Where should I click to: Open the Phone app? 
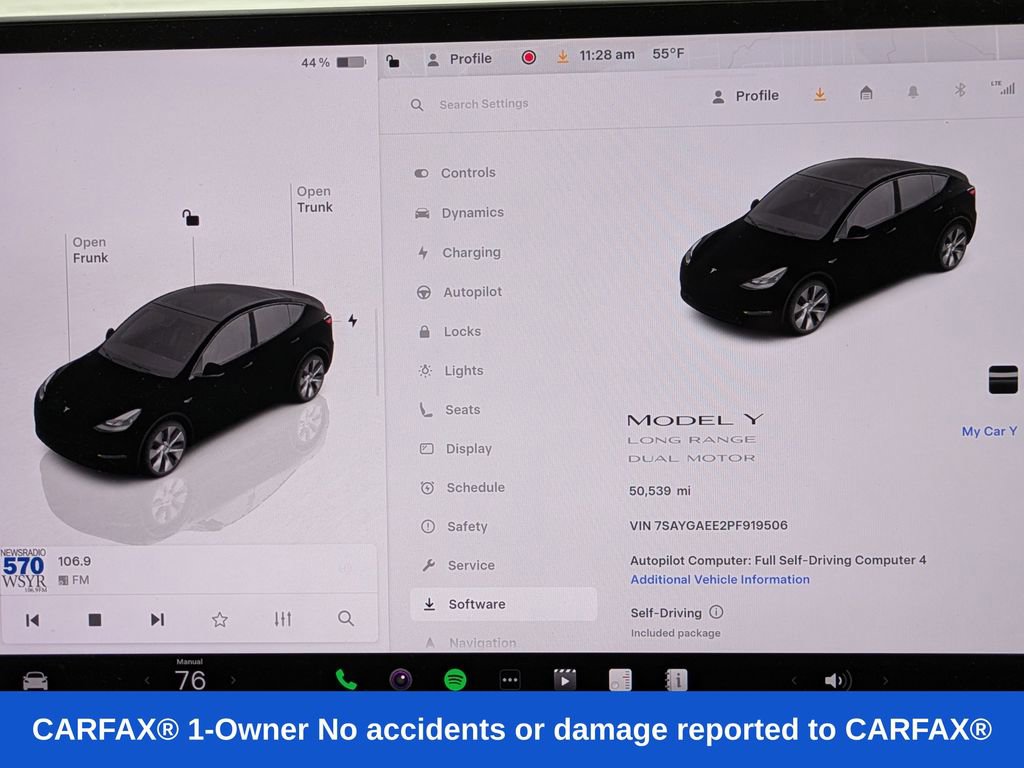coord(346,680)
